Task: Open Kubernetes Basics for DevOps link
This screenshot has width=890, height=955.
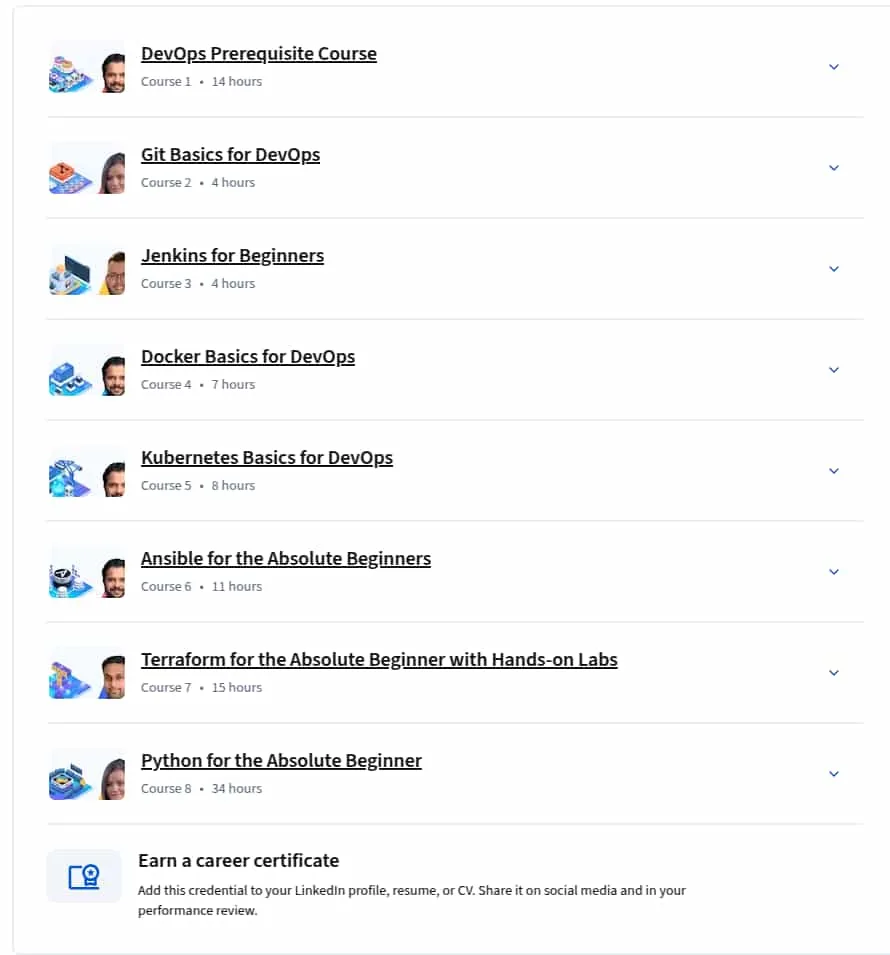Action: point(267,458)
